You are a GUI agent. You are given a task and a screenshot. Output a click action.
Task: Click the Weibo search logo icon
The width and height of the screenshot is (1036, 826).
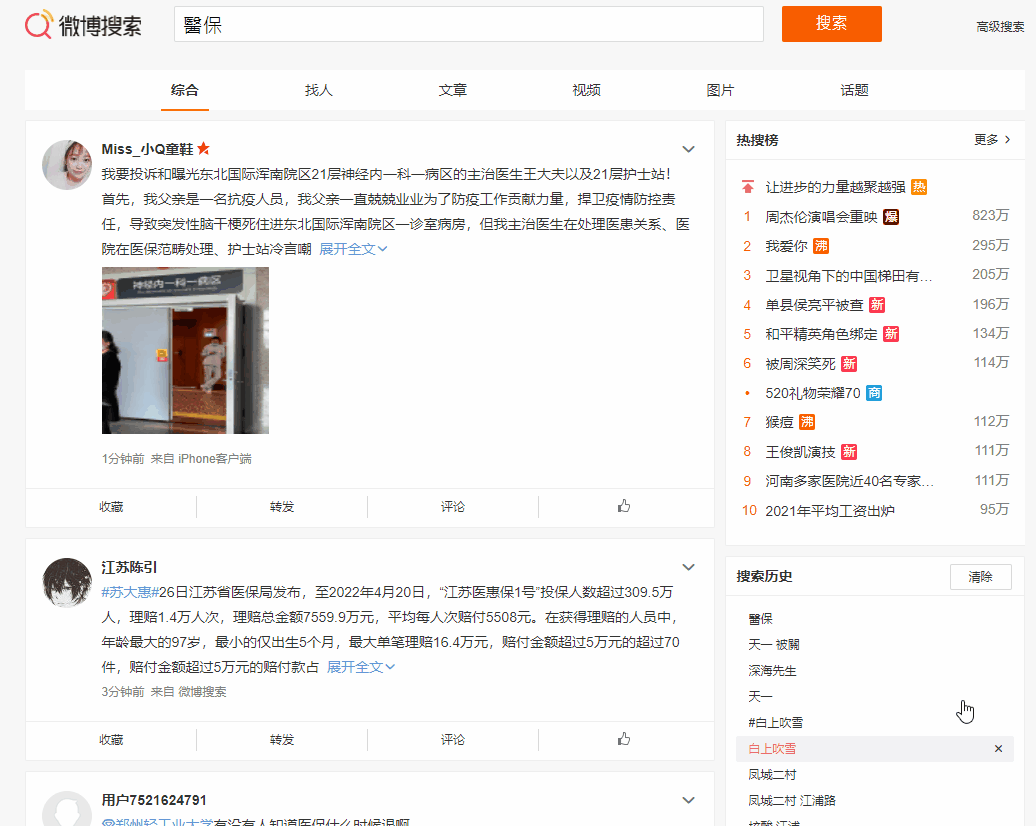38,25
